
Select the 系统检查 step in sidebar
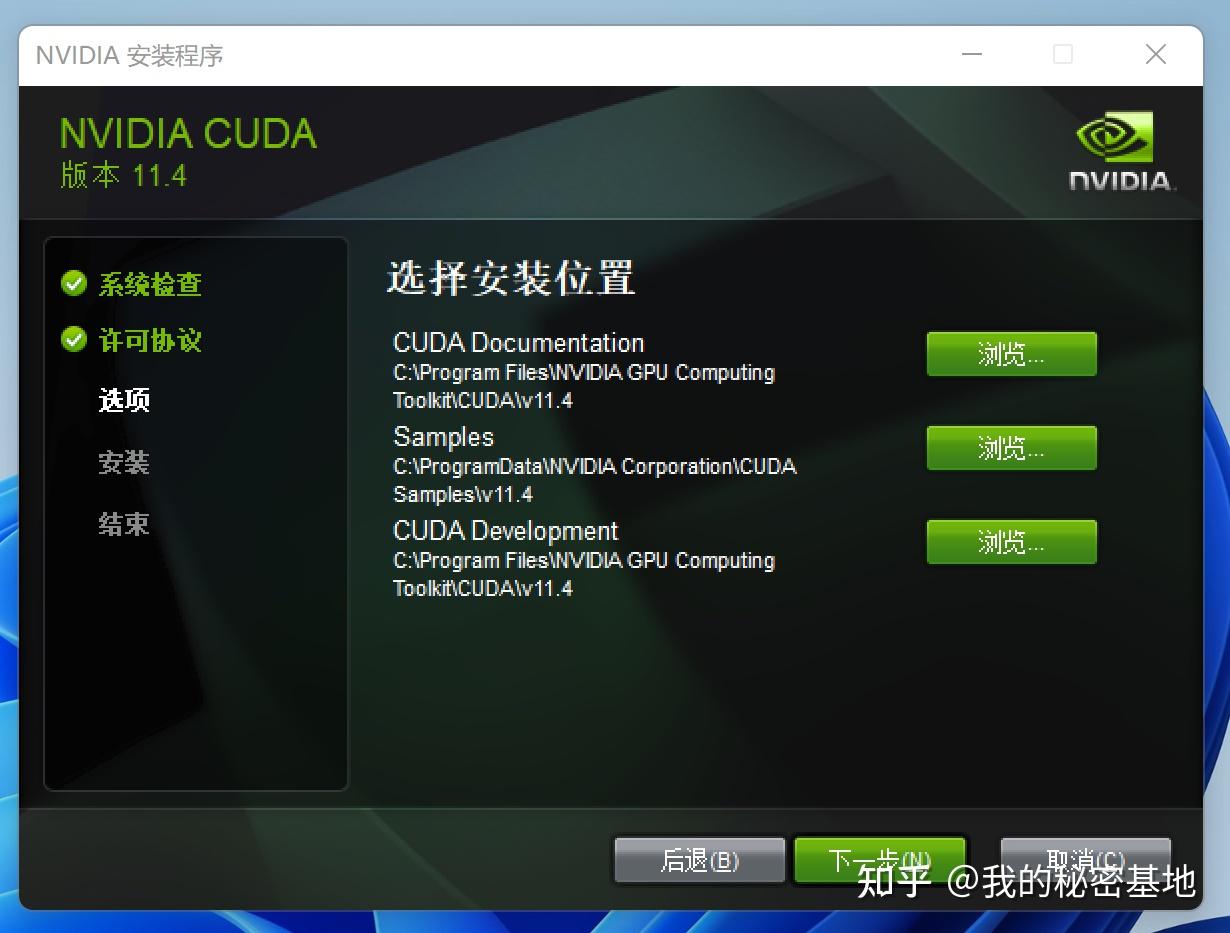pyautogui.click(x=150, y=284)
